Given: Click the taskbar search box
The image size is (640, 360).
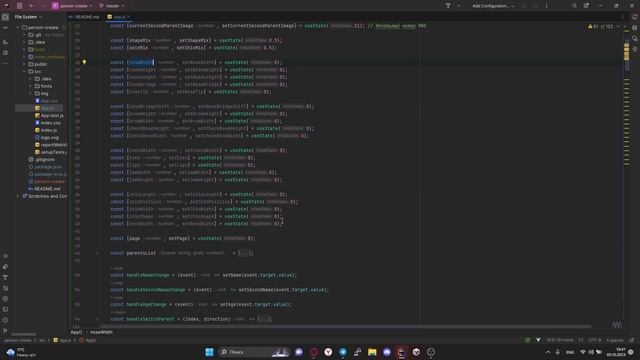Looking at the screenshot, I should point(253,352).
